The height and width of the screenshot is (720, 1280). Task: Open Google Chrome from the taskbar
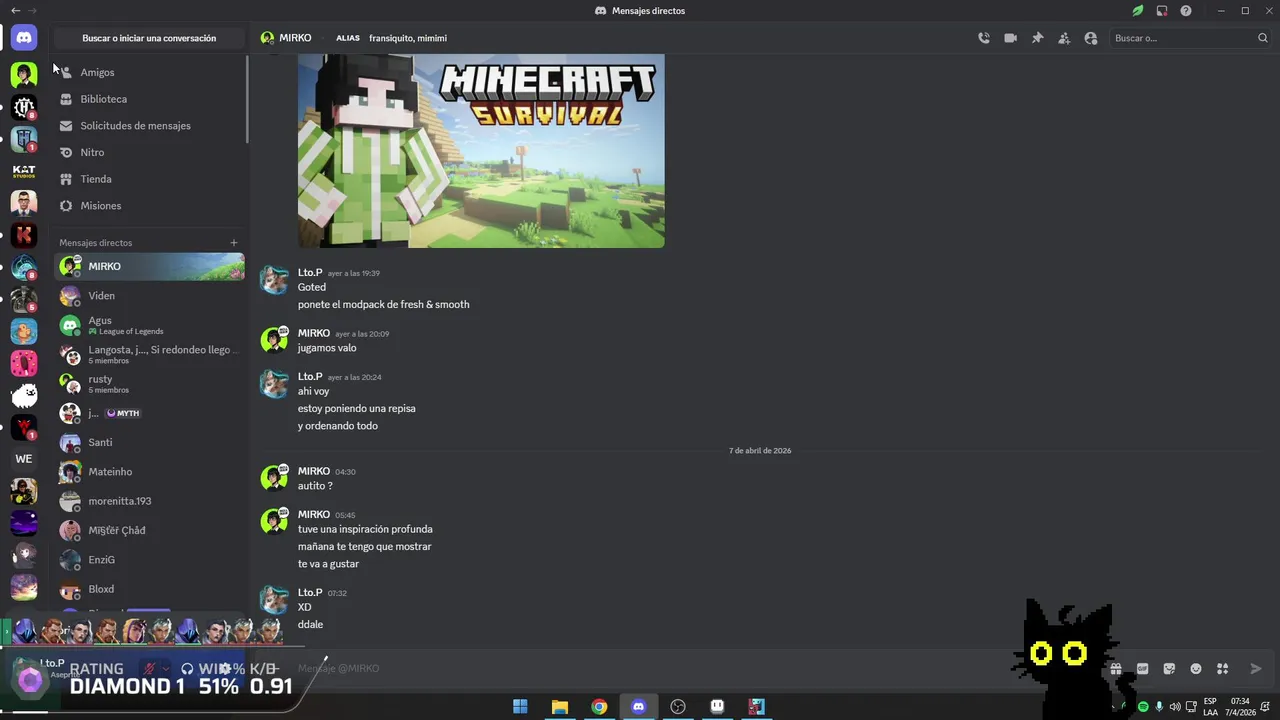coord(599,707)
